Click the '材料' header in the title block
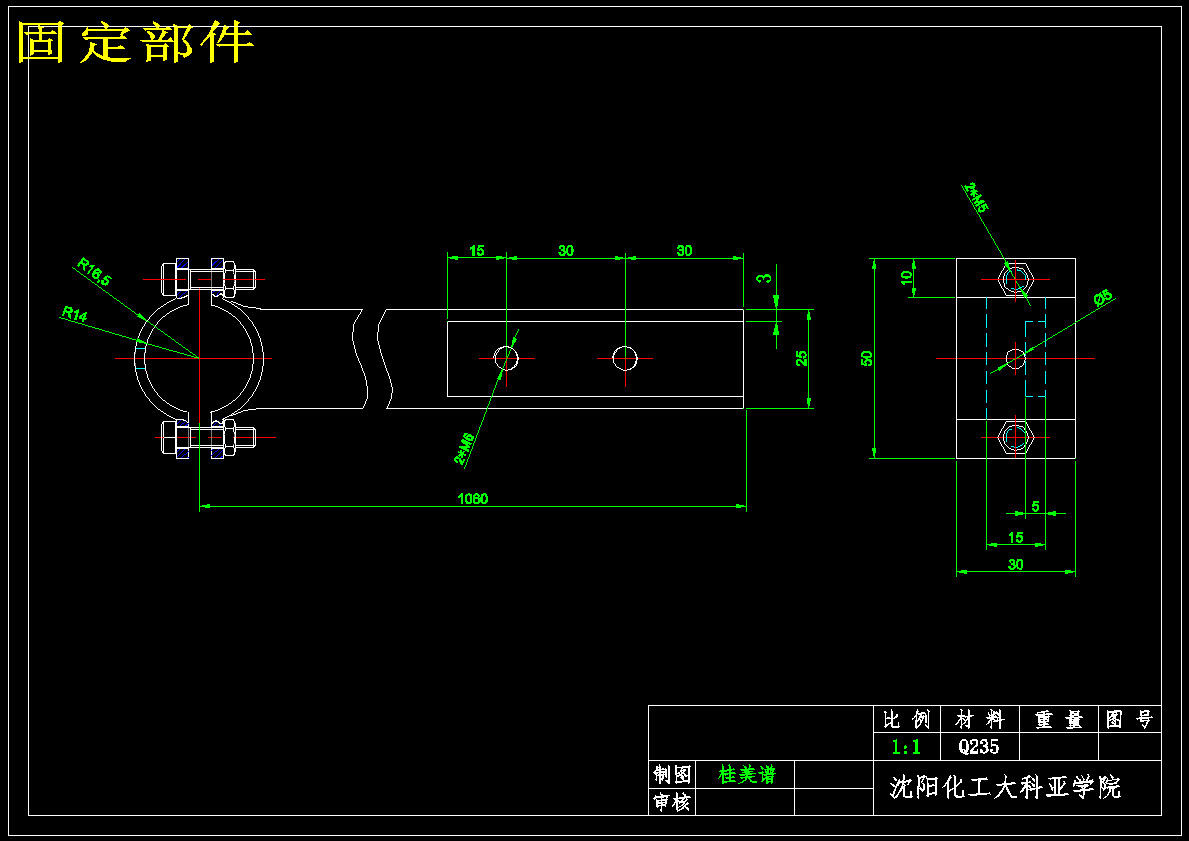This screenshot has width=1189, height=841. coord(980,719)
